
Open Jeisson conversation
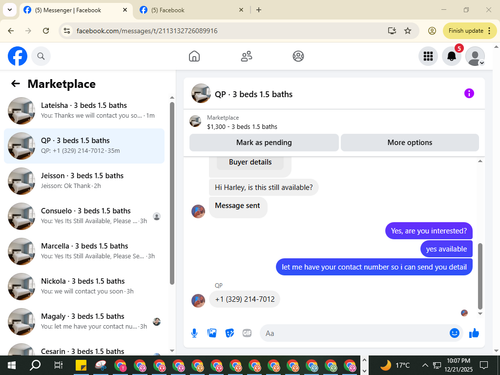[84, 181]
